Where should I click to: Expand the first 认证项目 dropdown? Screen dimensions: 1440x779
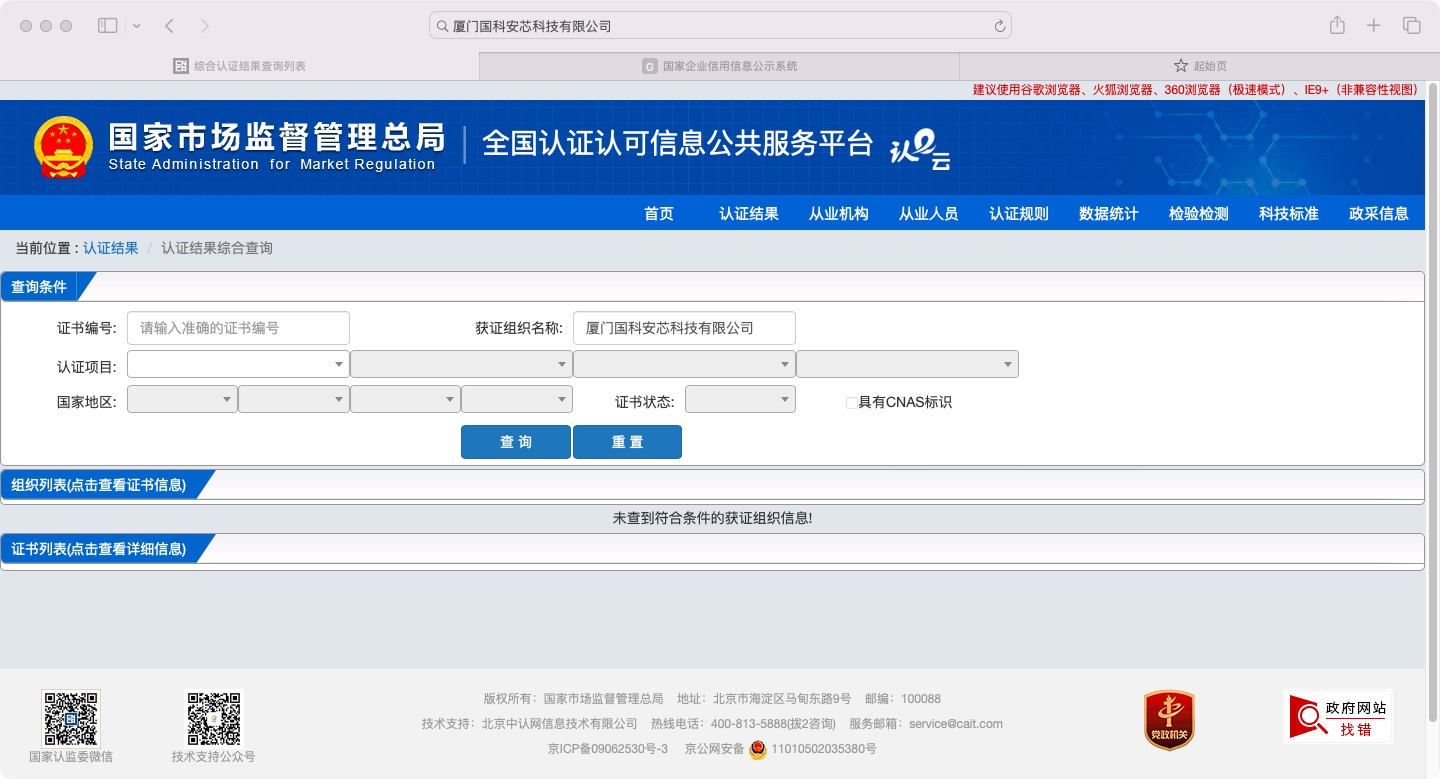(x=238, y=364)
